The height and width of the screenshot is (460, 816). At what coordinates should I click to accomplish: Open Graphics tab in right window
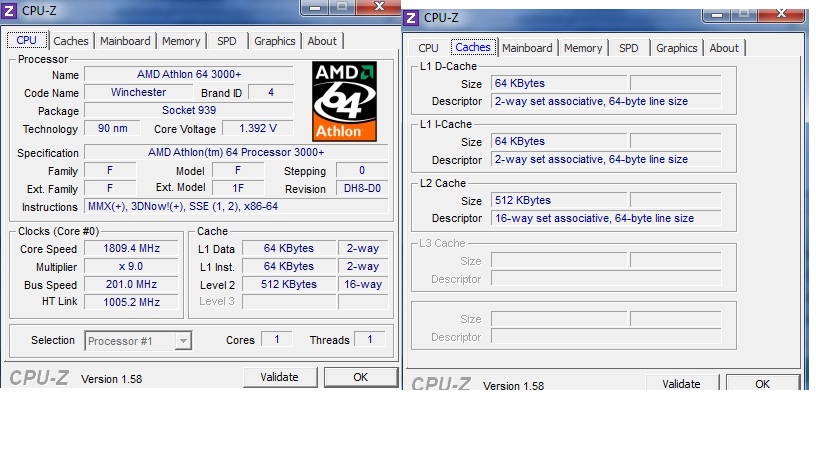click(x=677, y=48)
